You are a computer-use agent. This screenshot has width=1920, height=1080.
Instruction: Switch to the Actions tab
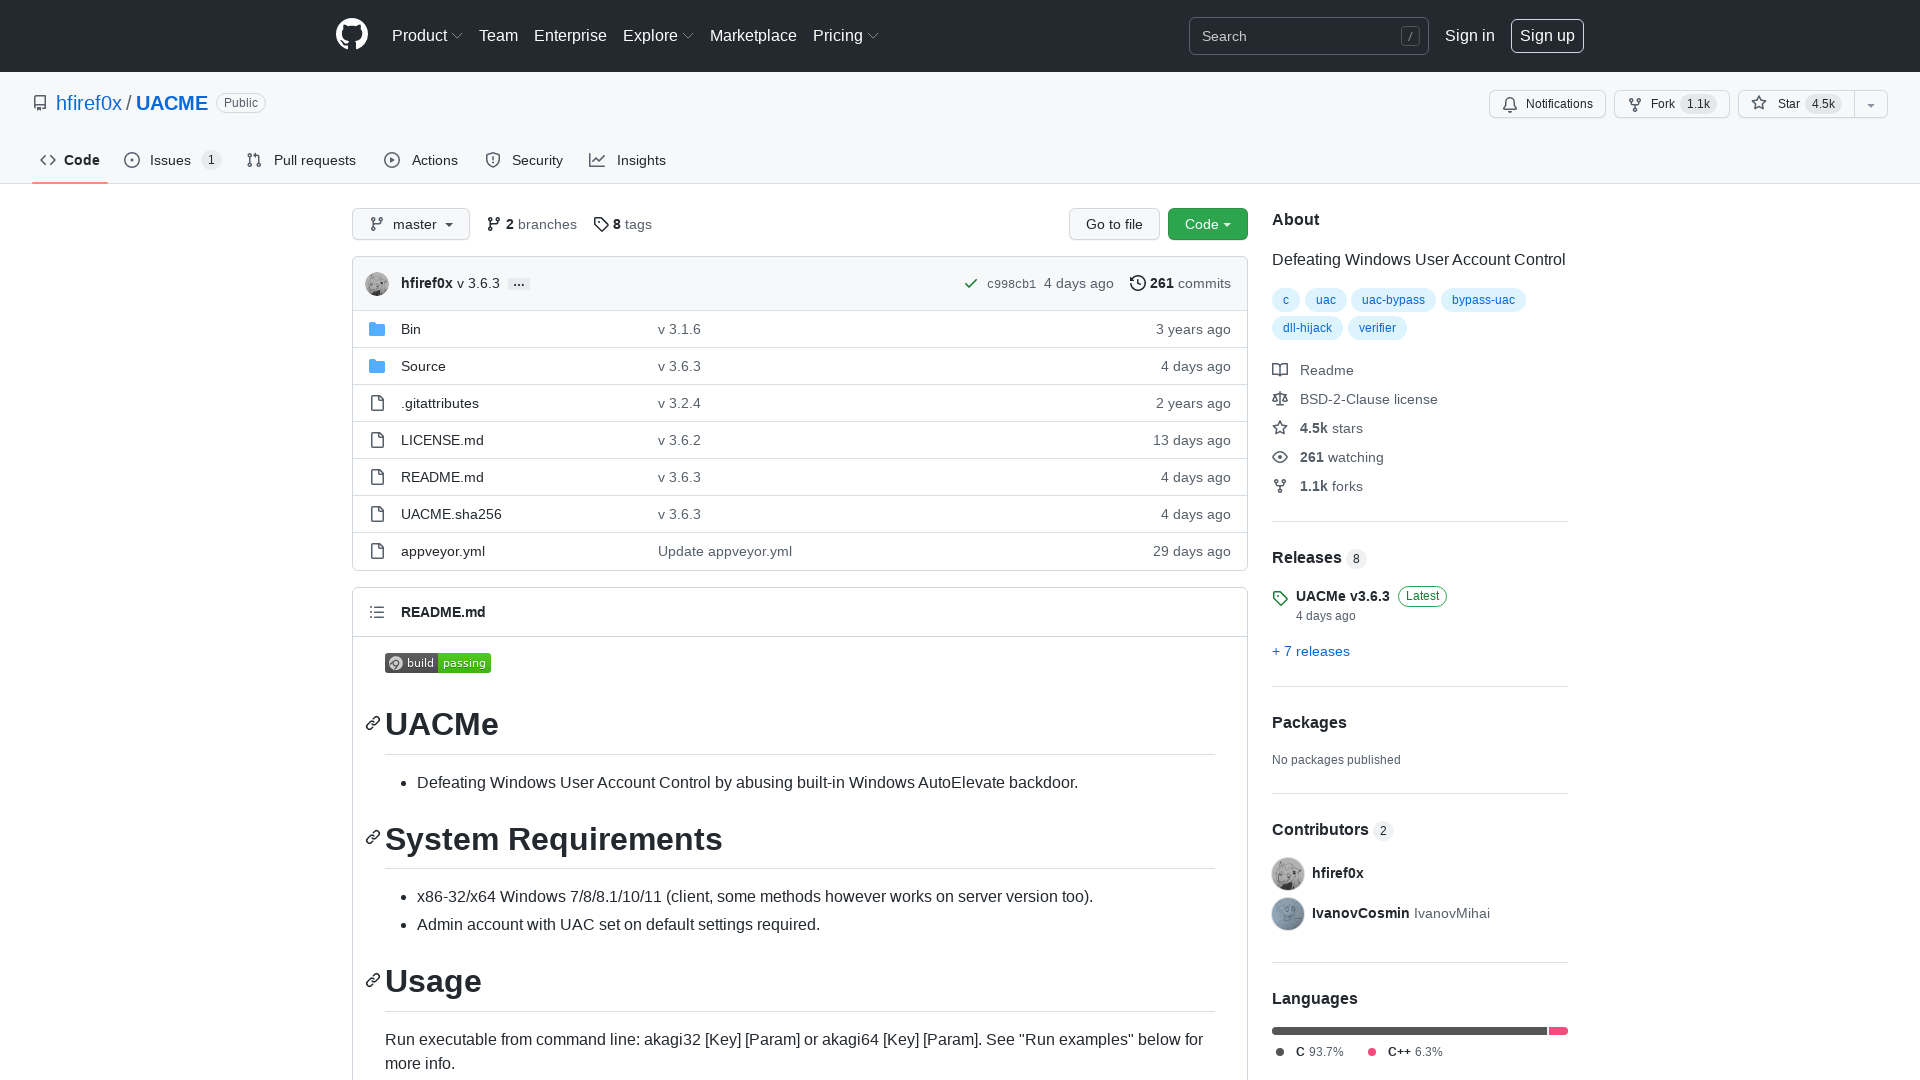click(x=421, y=160)
